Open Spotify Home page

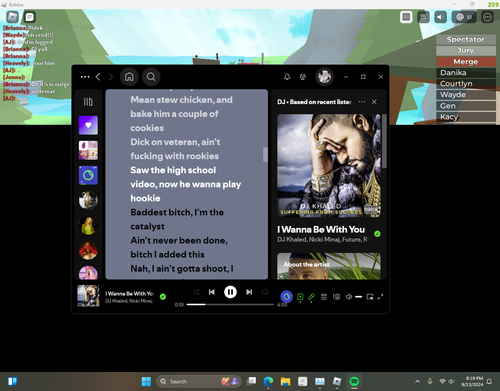[x=129, y=77]
